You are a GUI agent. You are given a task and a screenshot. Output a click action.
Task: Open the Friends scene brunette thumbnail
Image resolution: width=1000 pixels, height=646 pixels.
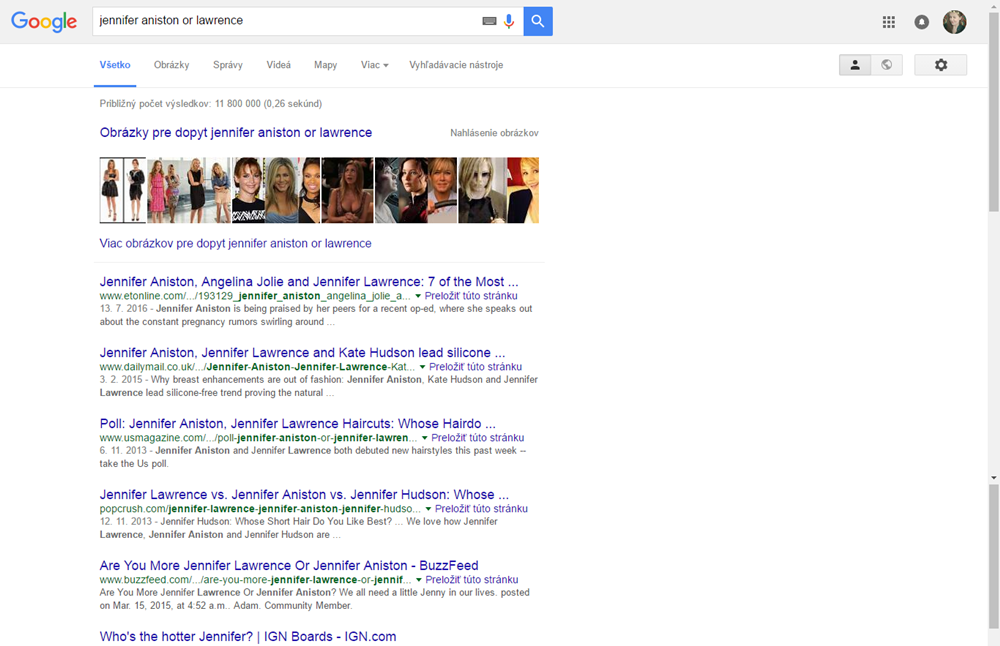348,190
